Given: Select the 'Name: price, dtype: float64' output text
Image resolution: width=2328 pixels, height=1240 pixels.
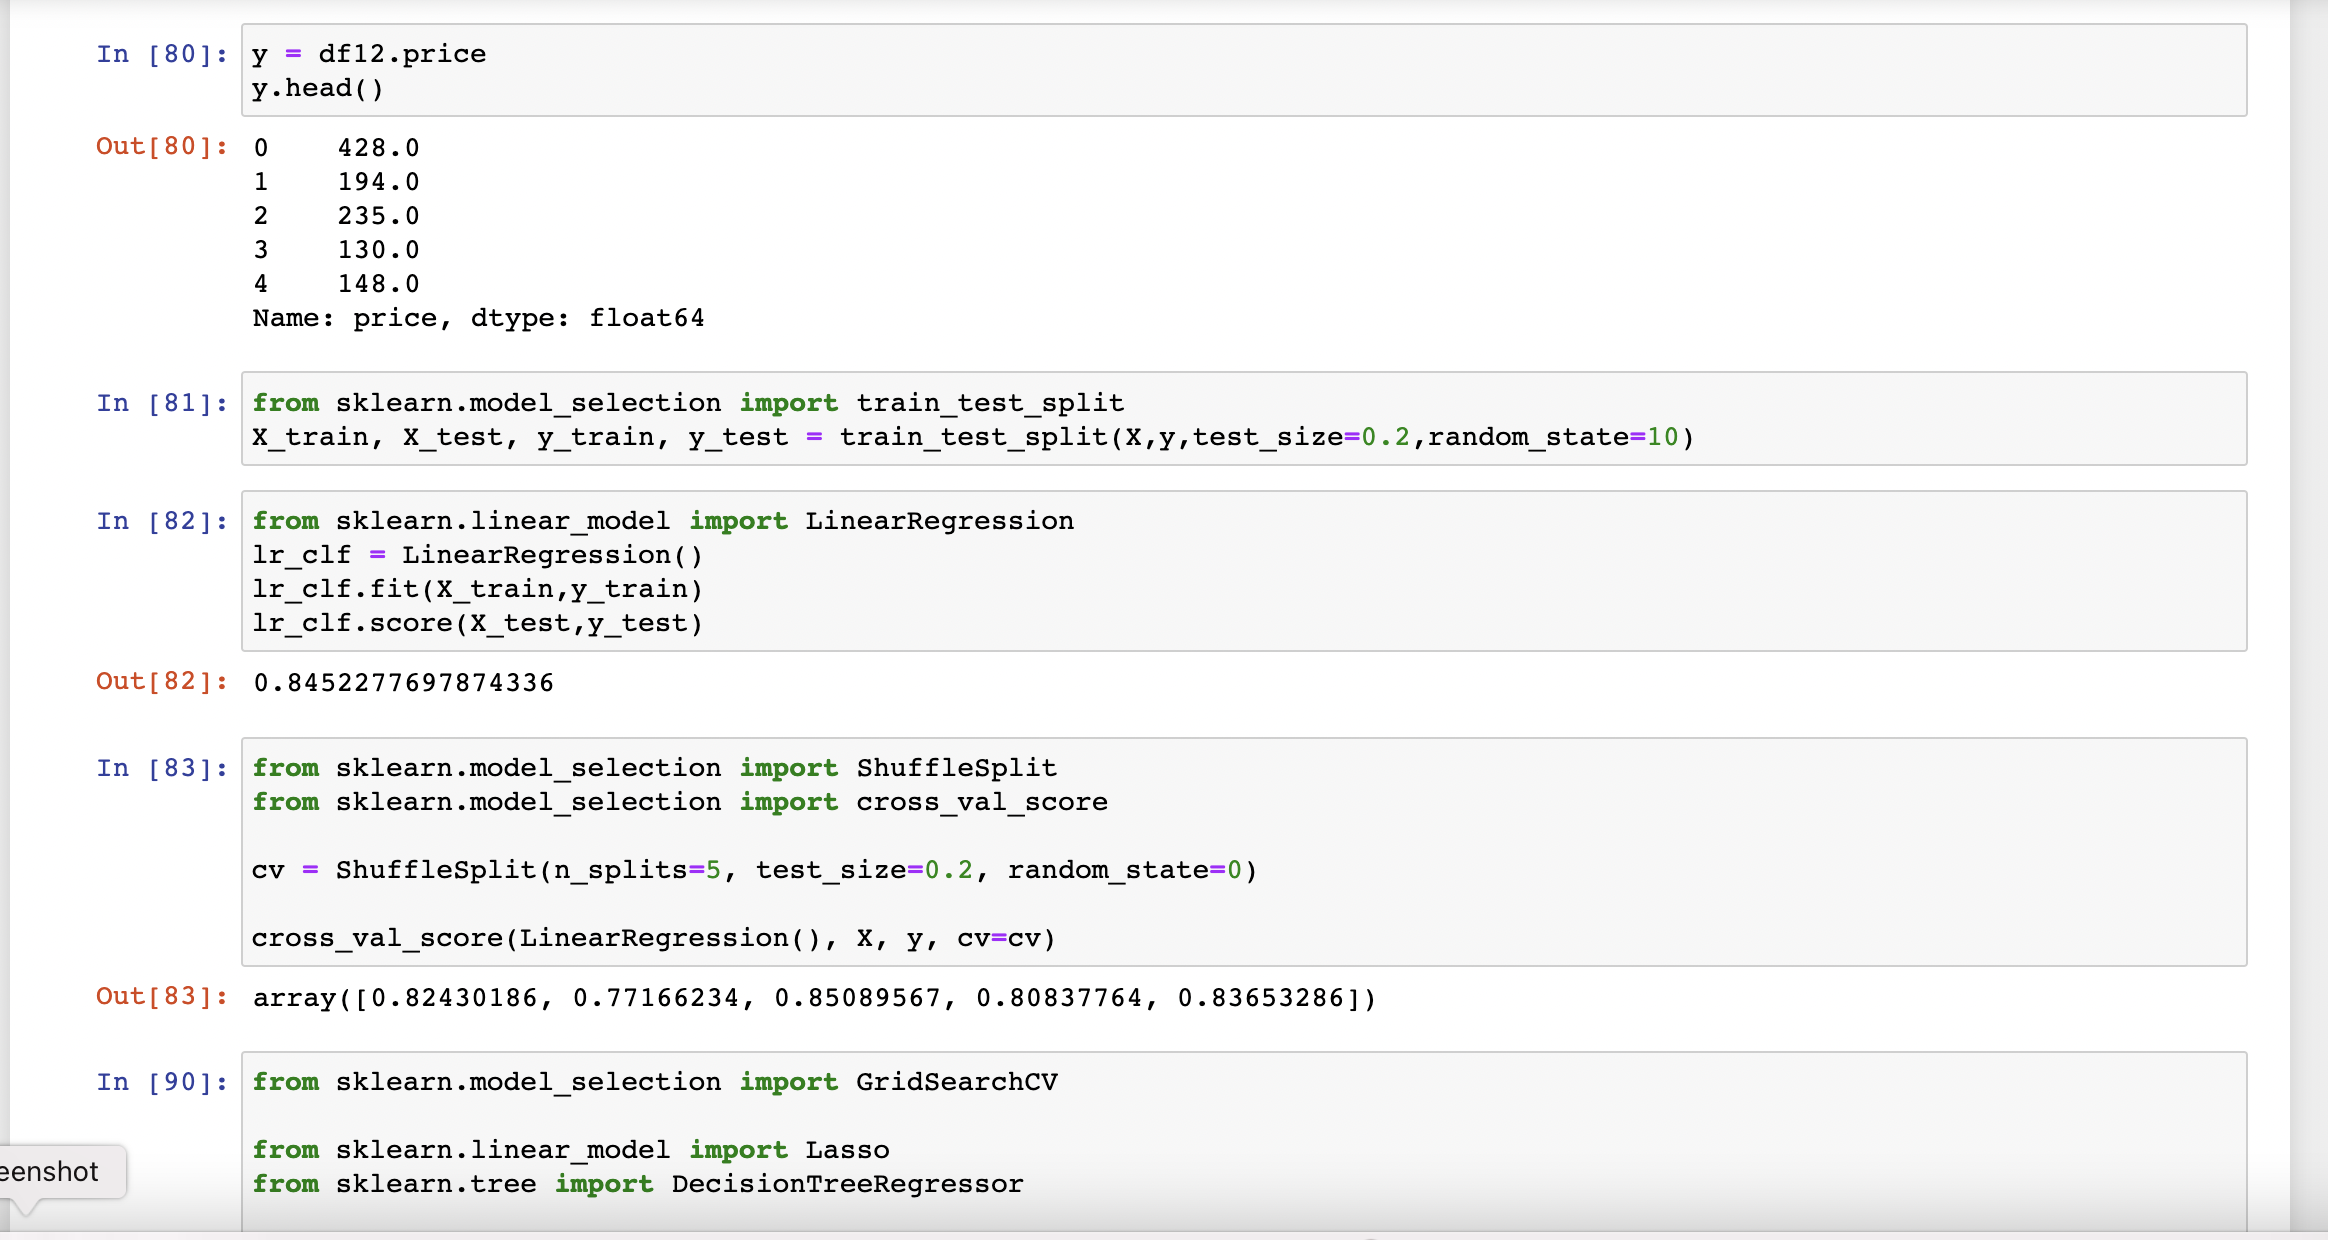Looking at the screenshot, I should coord(477,317).
